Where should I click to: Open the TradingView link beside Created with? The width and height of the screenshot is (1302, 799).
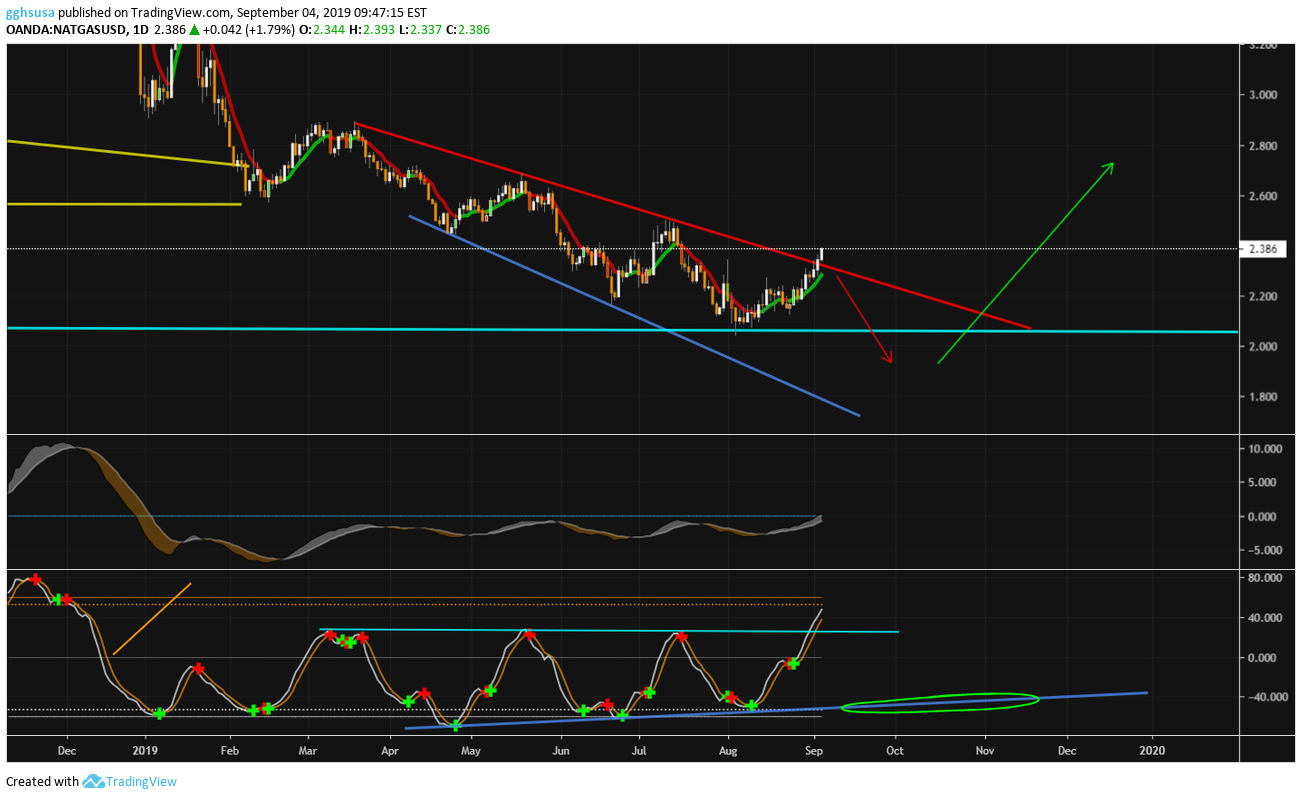[x=142, y=781]
